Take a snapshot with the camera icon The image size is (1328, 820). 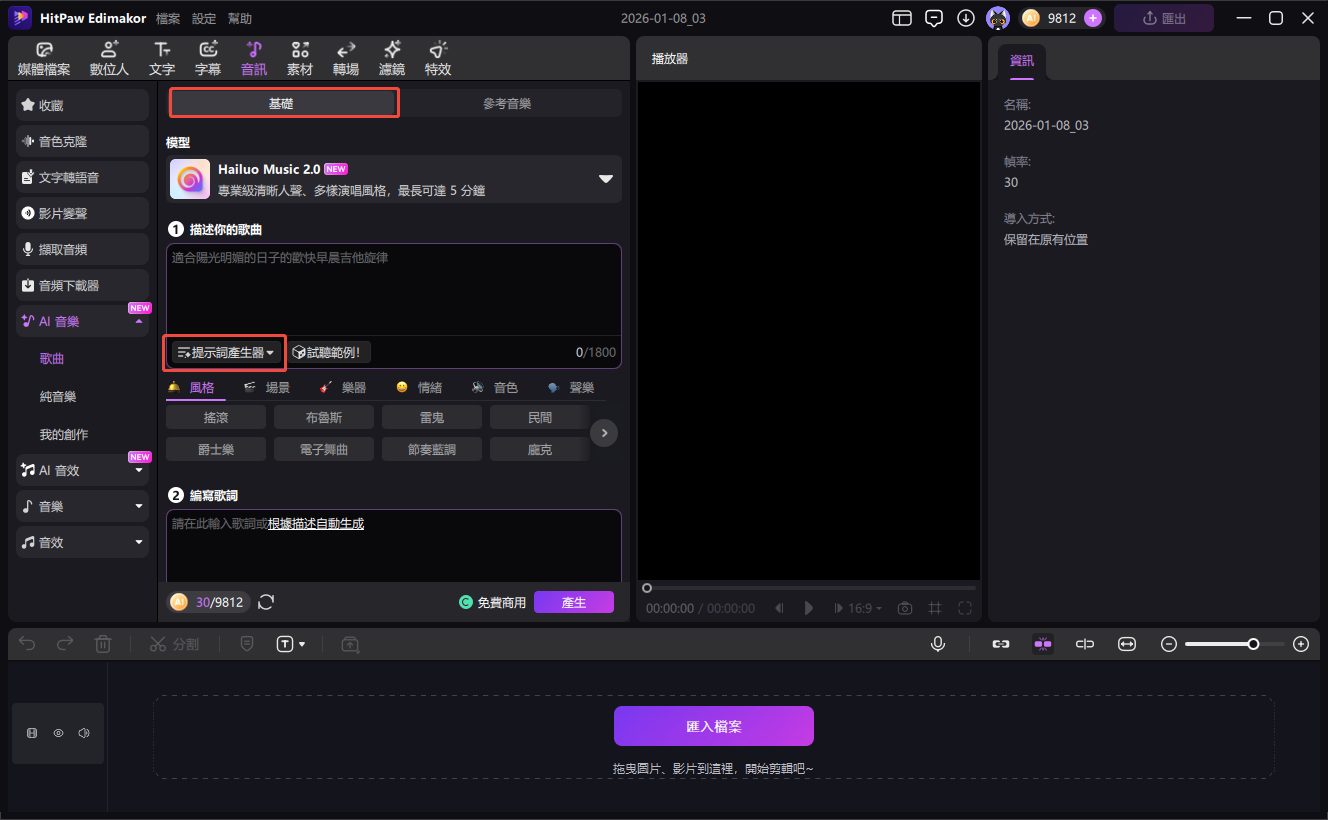coord(904,607)
